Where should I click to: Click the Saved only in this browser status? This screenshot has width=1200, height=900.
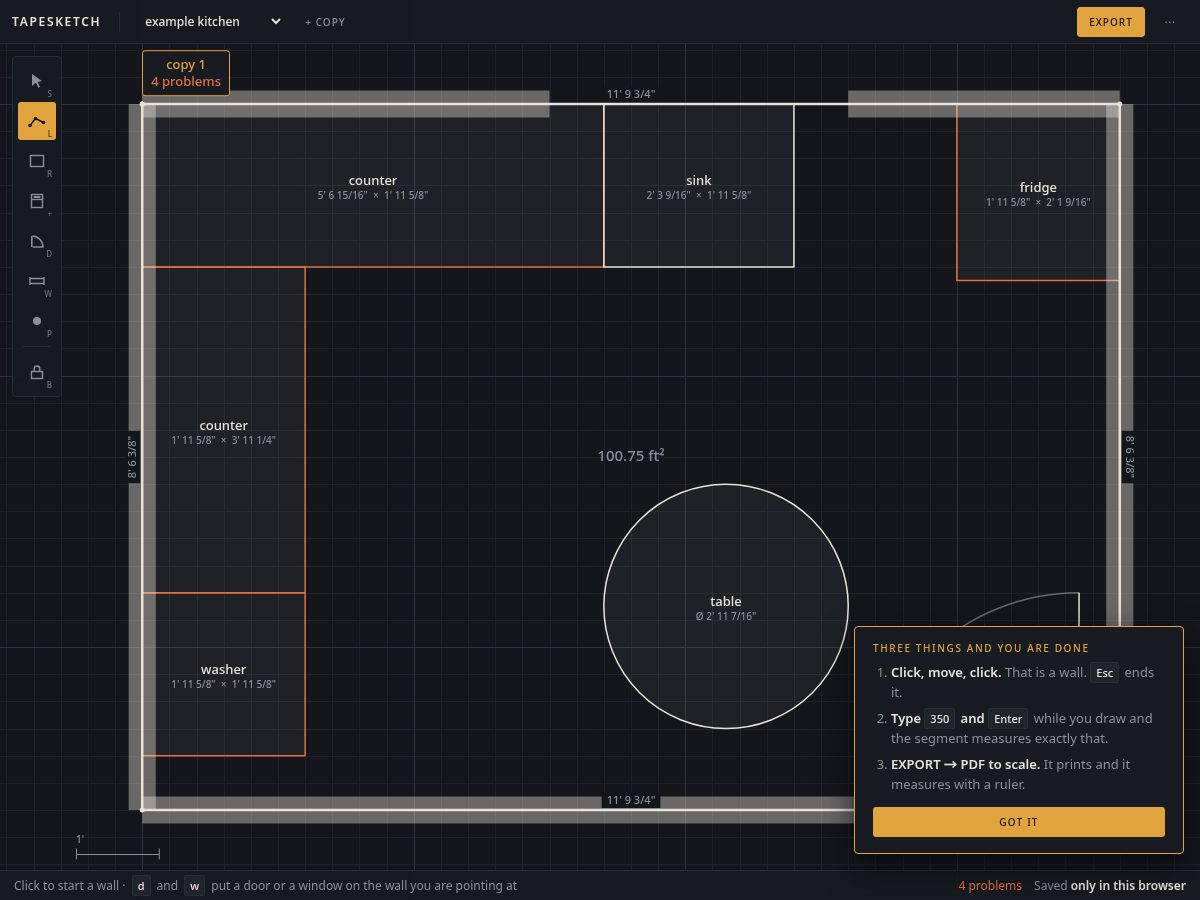pyautogui.click(x=1110, y=886)
